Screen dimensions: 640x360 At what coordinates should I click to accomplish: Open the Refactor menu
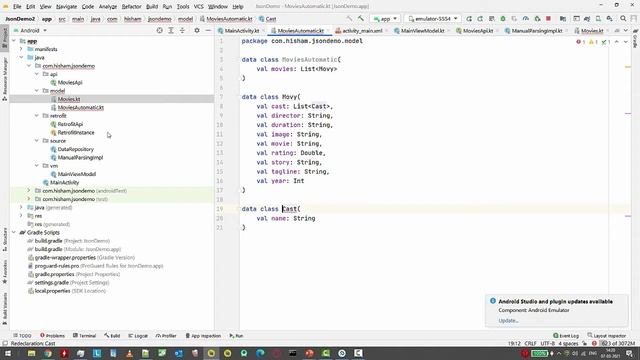(x=131, y=7)
